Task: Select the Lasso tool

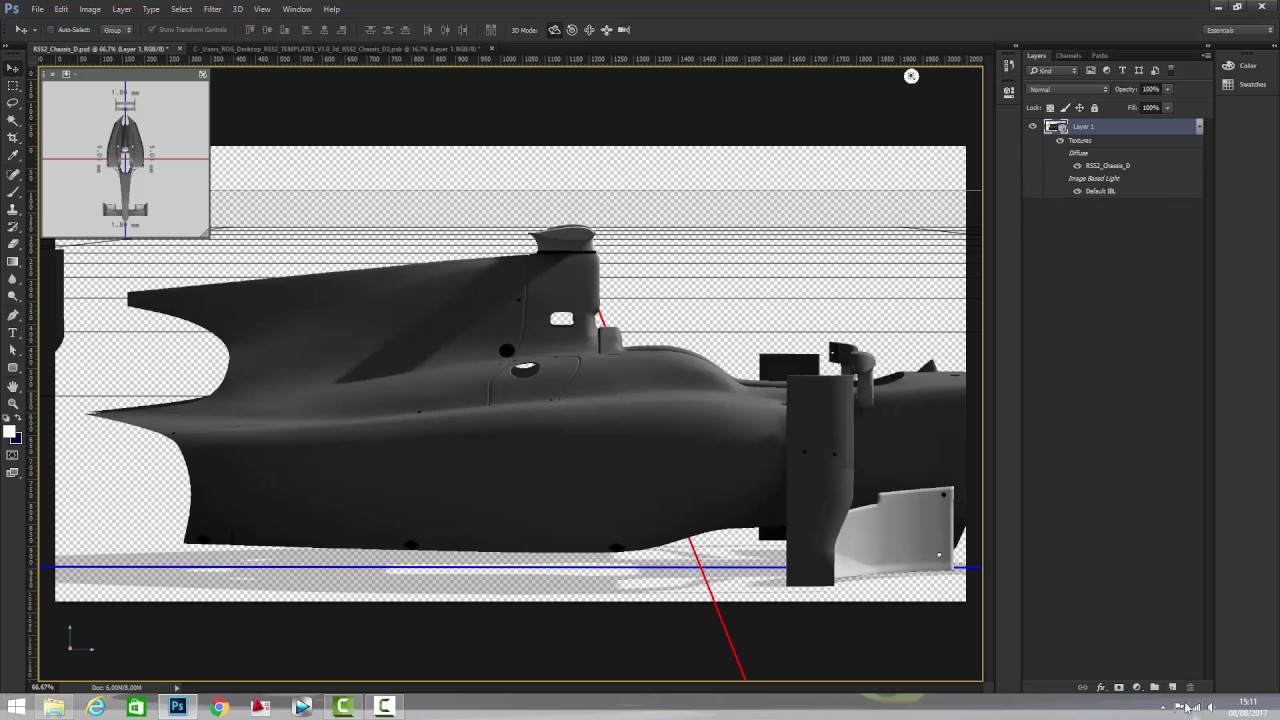Action: point(13,103)
